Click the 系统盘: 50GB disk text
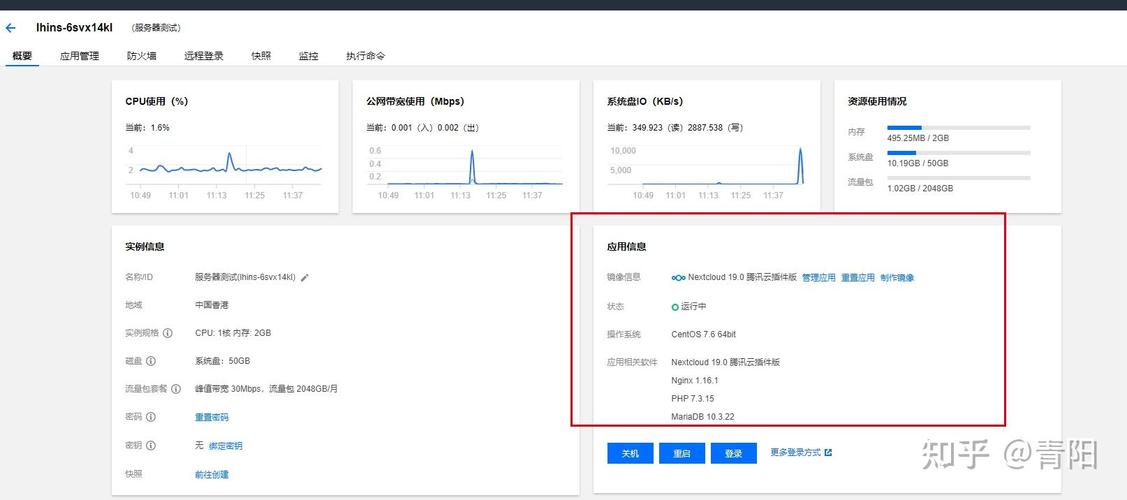The height and width of the screenshot is (500, 1127). 222,361
